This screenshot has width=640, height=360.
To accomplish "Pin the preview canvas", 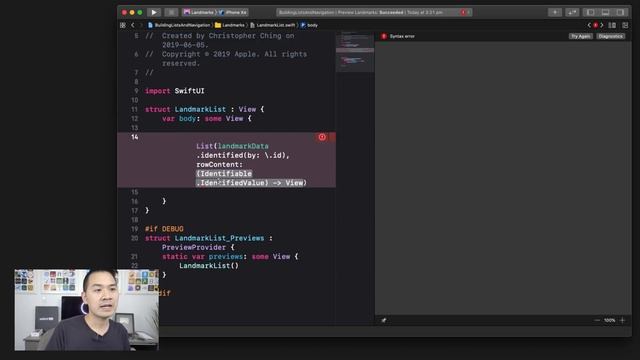I will tap(384, 320).
